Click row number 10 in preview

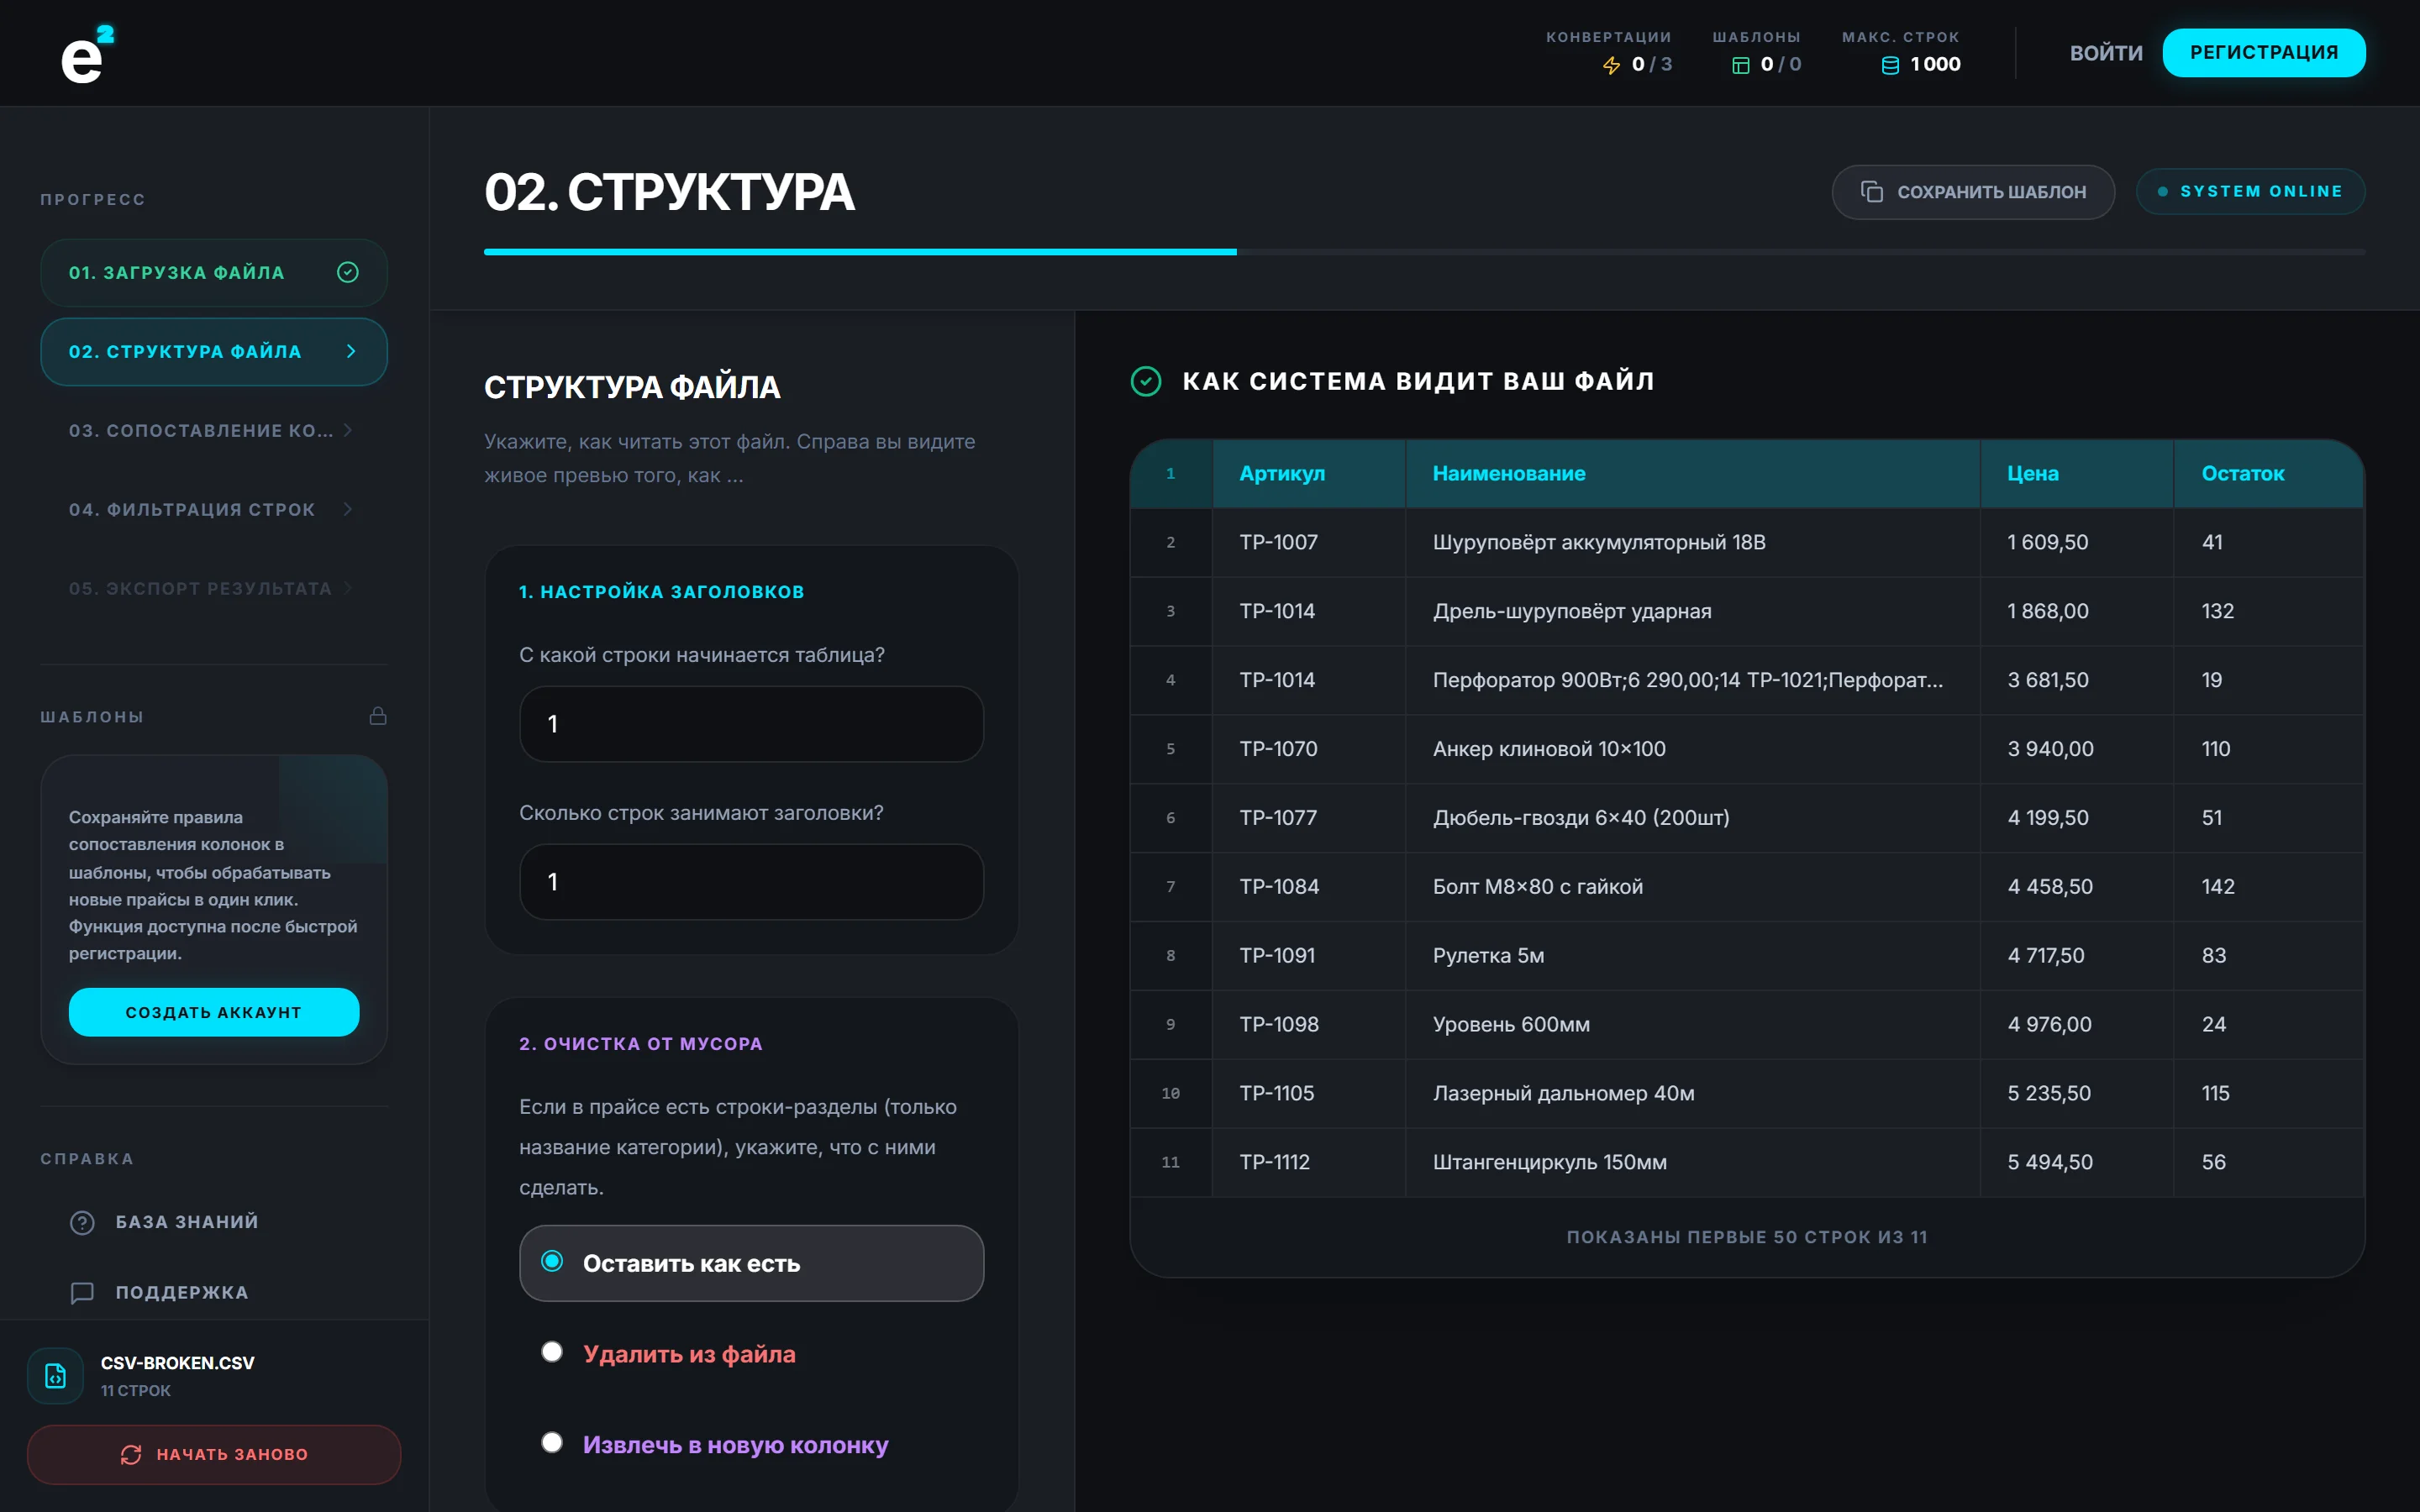coord(1170,1094)
